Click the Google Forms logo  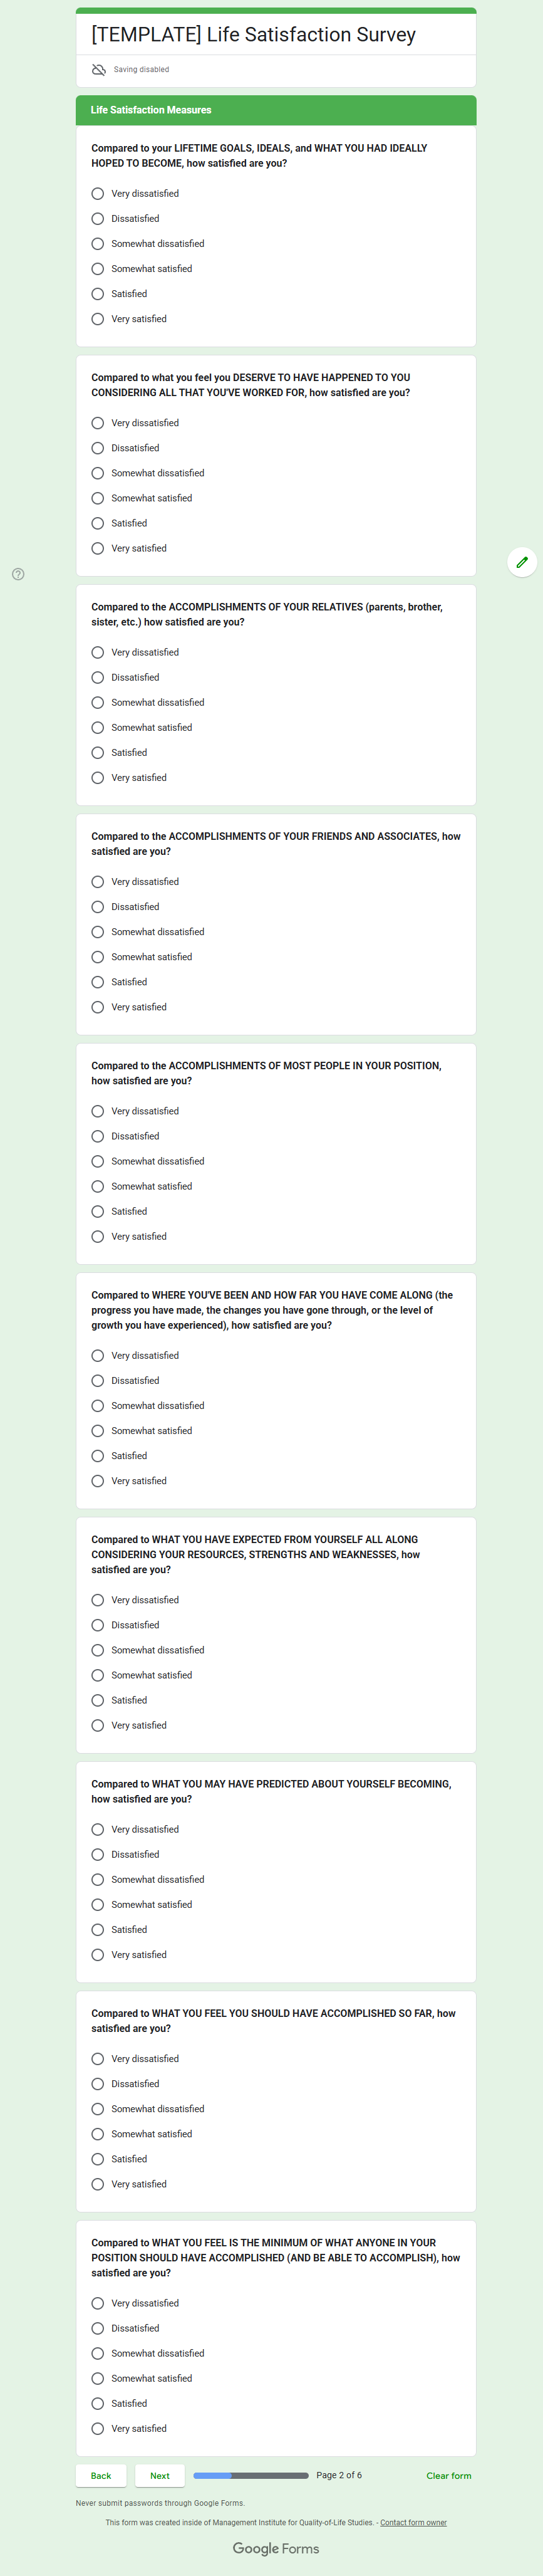tap(276, 2548)
